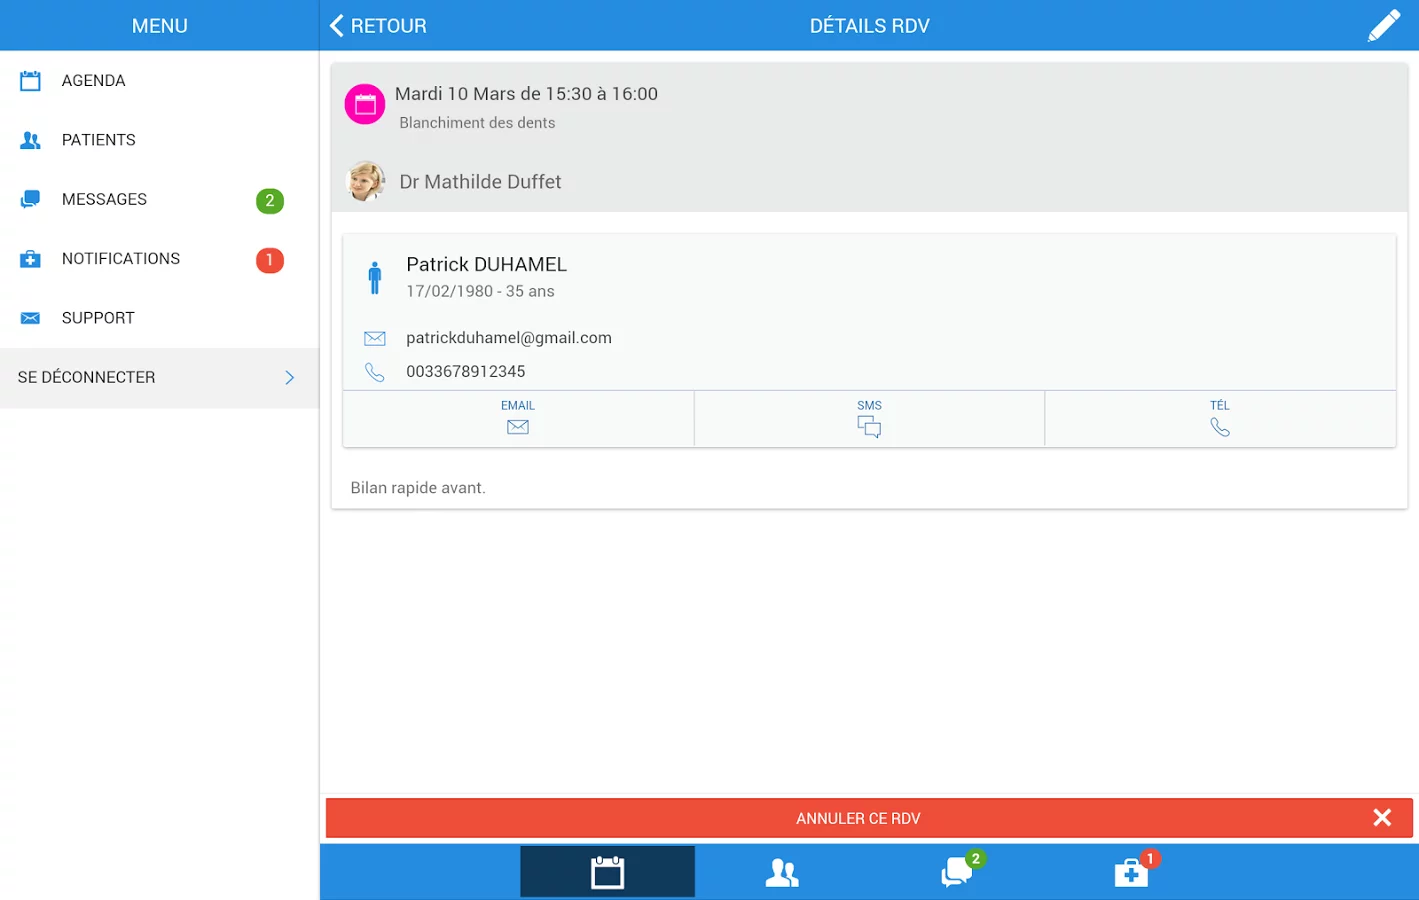The image size is (1419, 900).
Task: Tap SMS to text the patient
Action: click(x=868, y=418)
